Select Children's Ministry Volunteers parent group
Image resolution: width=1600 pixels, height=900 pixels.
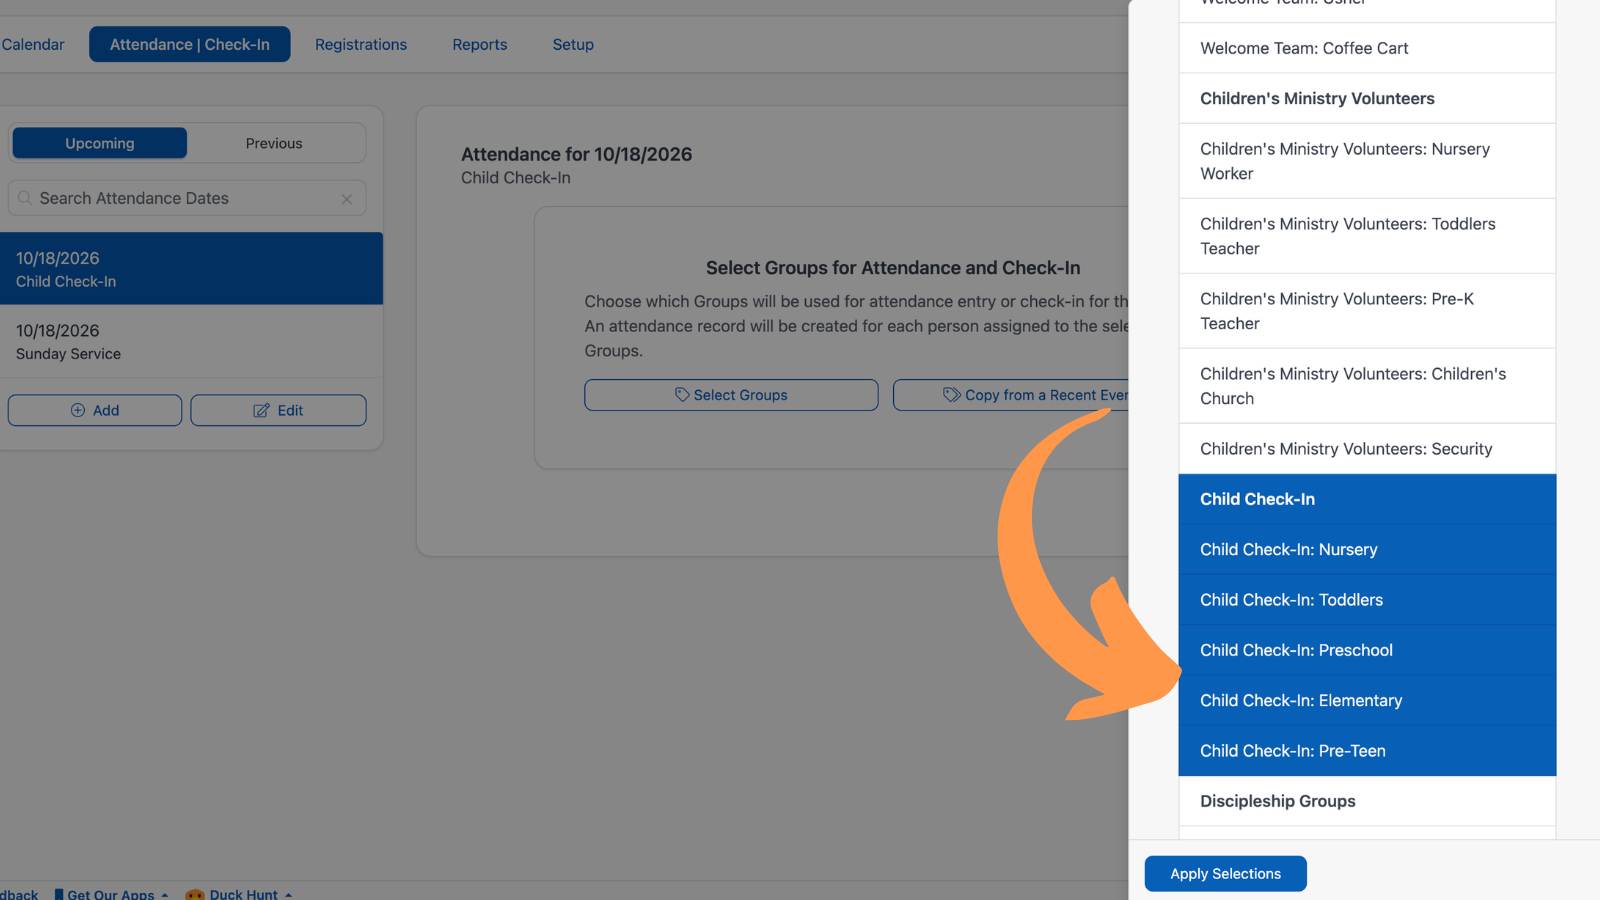point(1367,98)
